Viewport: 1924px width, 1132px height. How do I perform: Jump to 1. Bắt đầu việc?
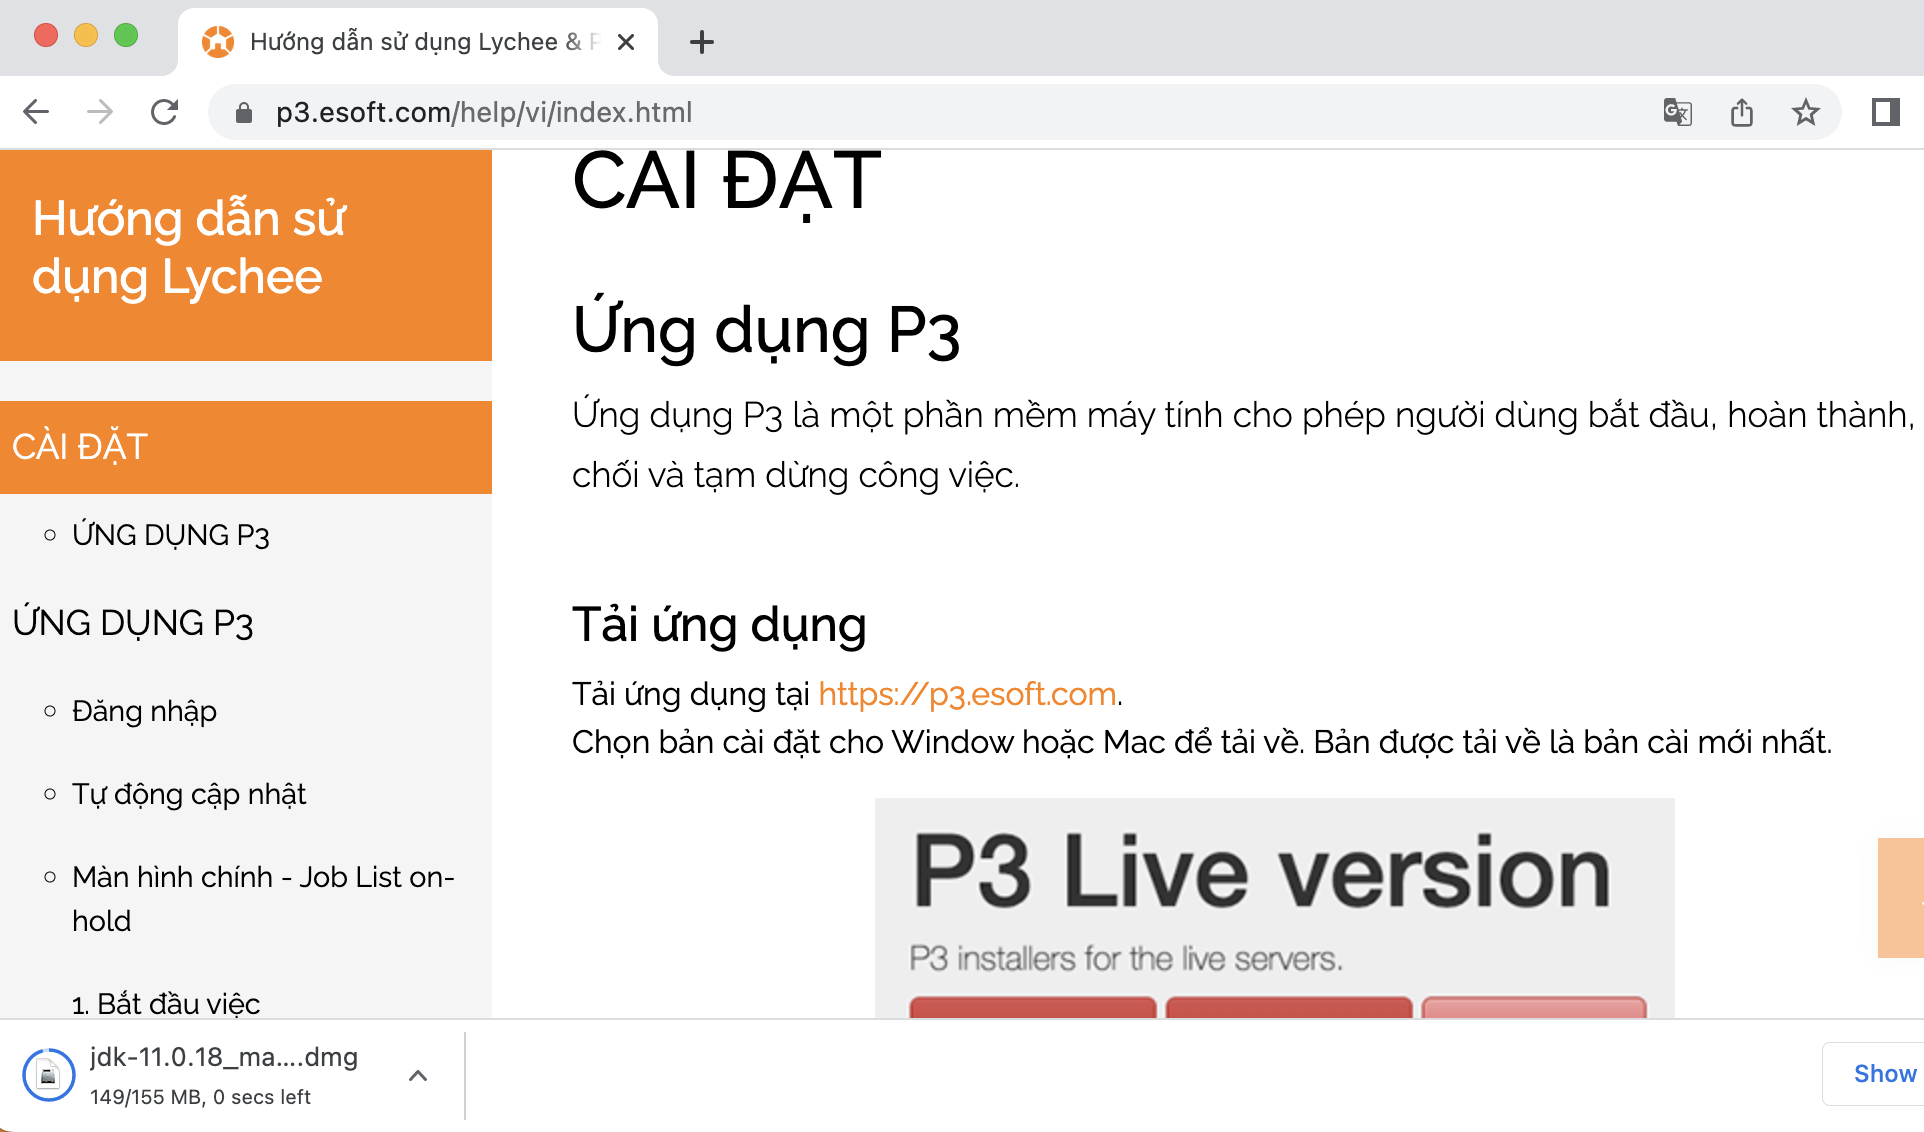coord(166,1003)
